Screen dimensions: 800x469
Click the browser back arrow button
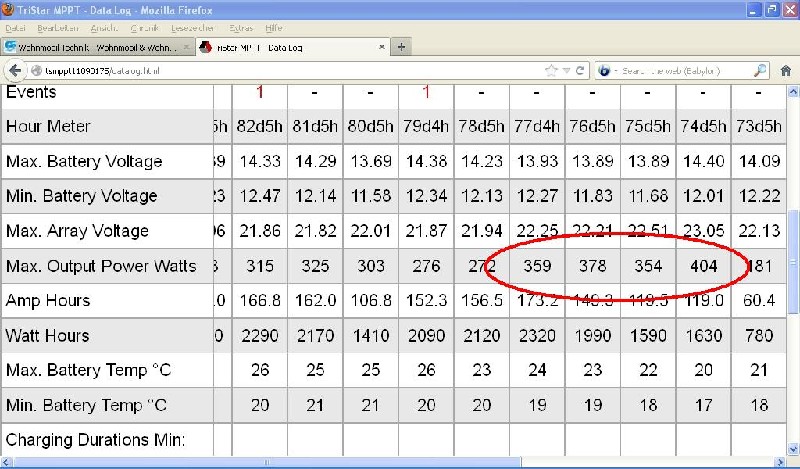(x=15, y=71)
